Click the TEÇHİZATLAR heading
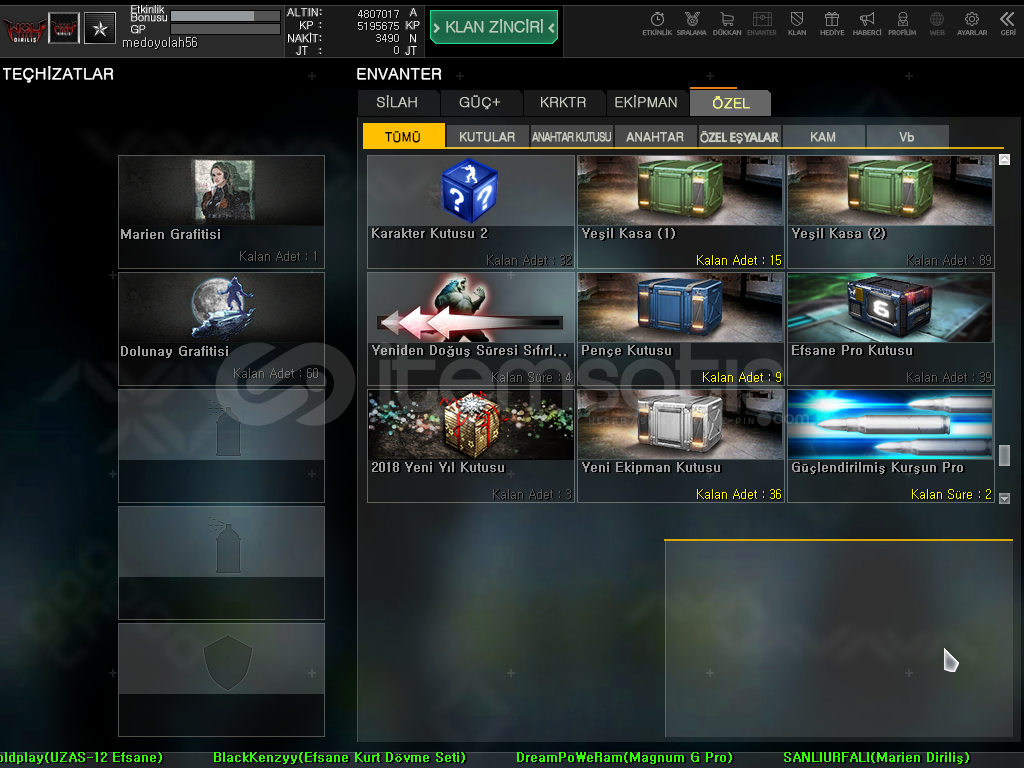 click(x=58, y=74)
